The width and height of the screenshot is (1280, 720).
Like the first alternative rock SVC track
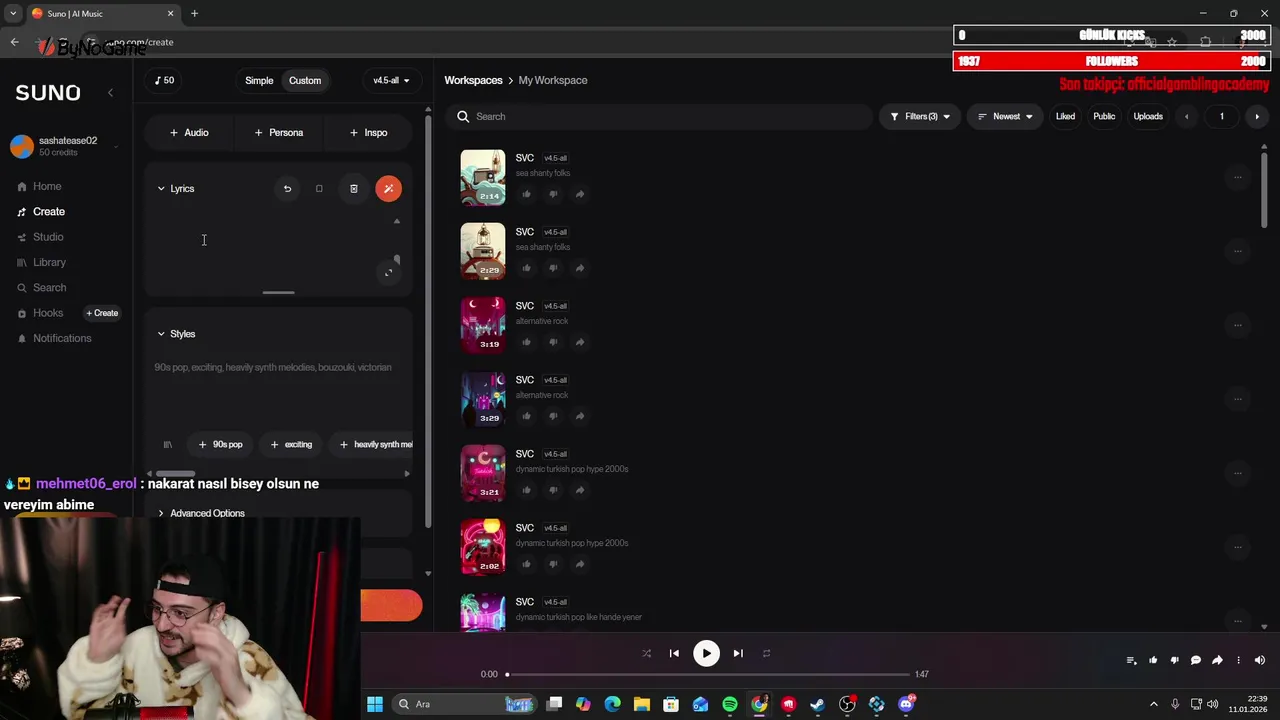(527, 342)
